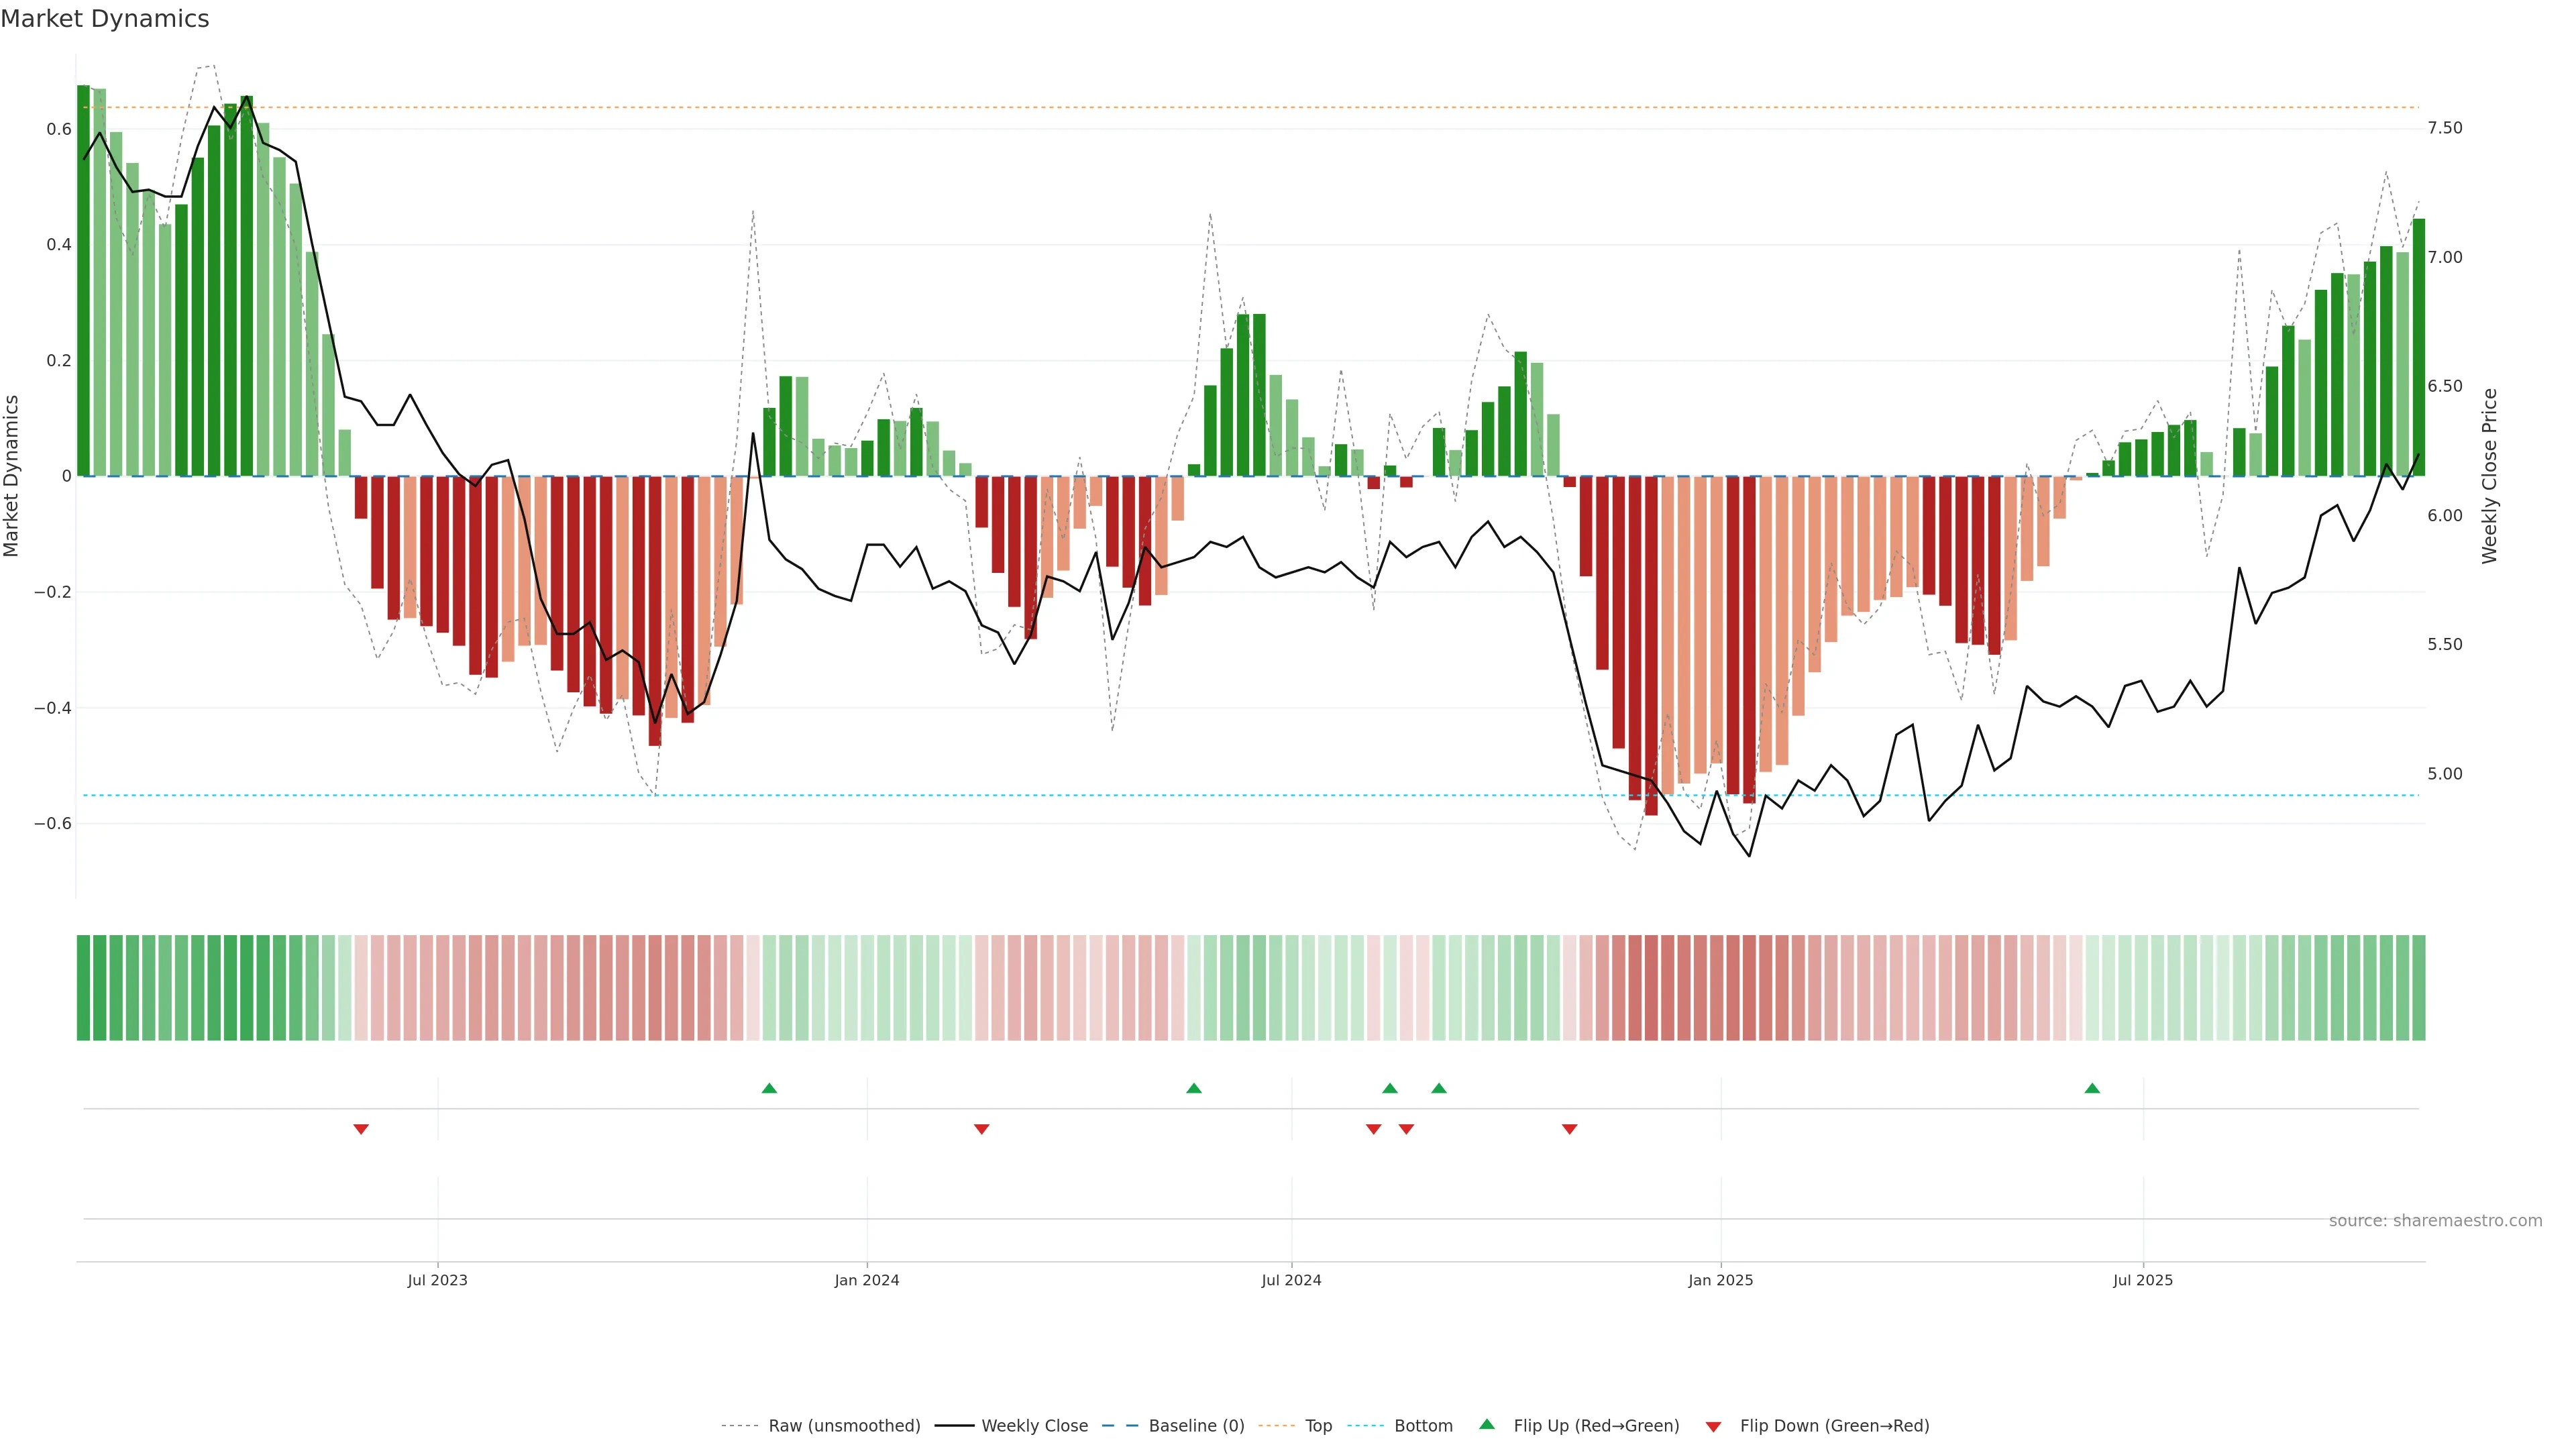Toggle the Baseline (0) legend entry
The image size is (2576, 1449).
(1196, 1426)
